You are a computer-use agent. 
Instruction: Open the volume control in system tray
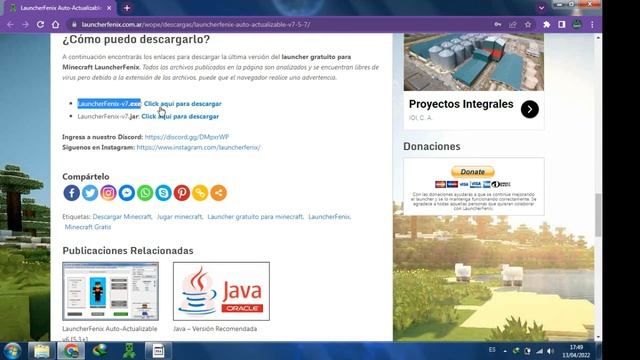tap(551, 351)
